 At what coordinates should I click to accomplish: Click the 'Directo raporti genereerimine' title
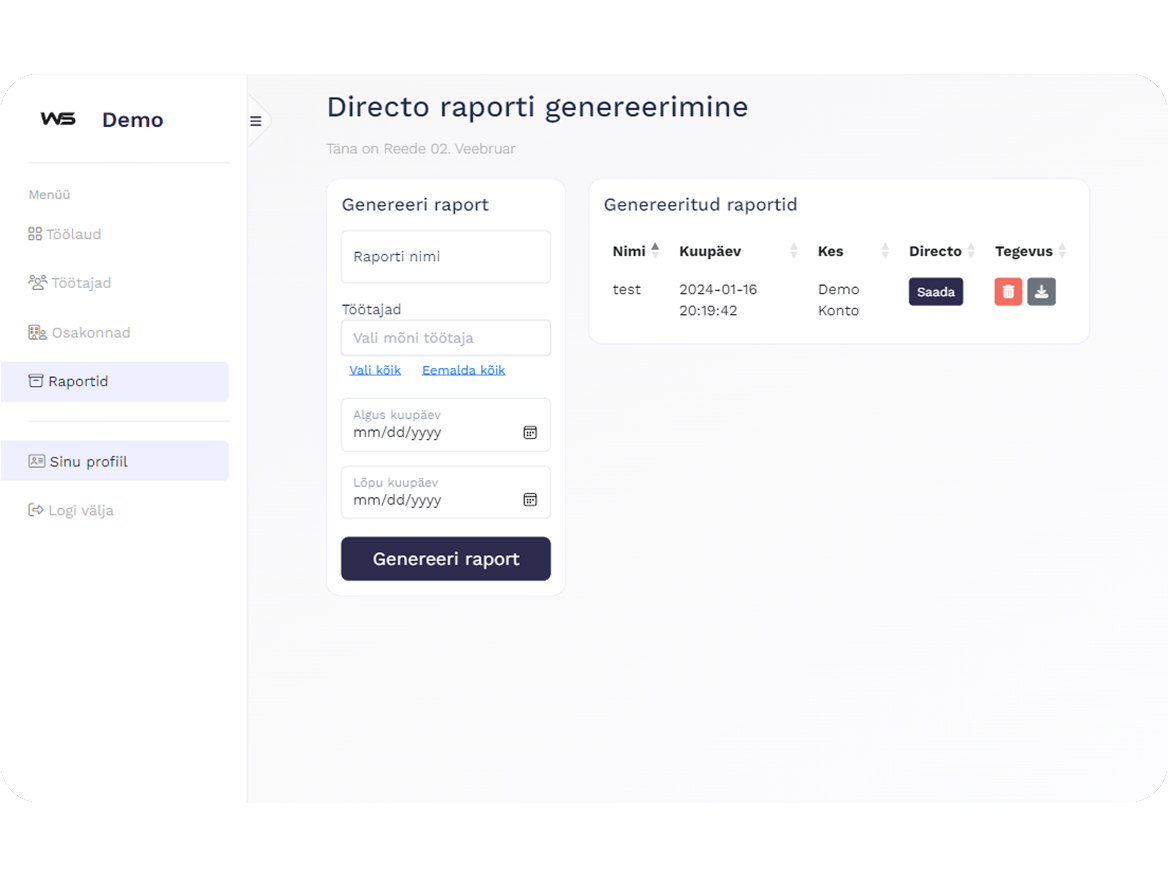click(537, 107)
